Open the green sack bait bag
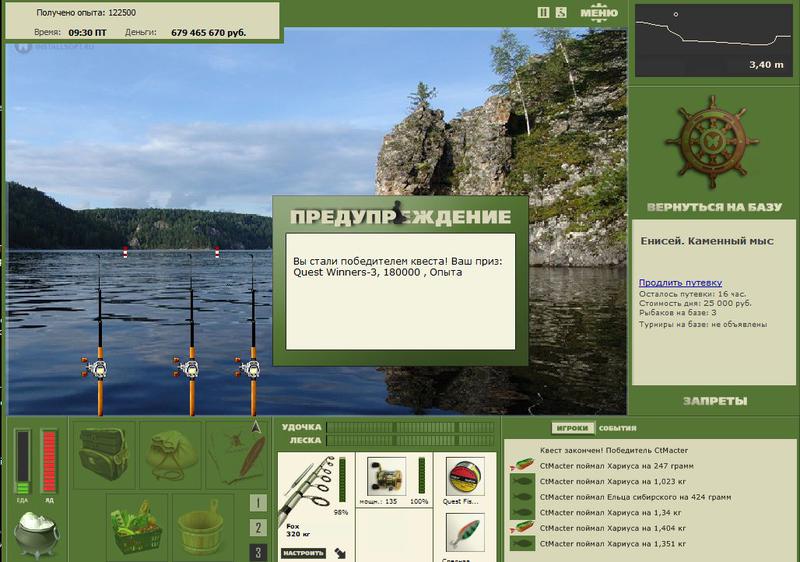 tap(170, 454)
